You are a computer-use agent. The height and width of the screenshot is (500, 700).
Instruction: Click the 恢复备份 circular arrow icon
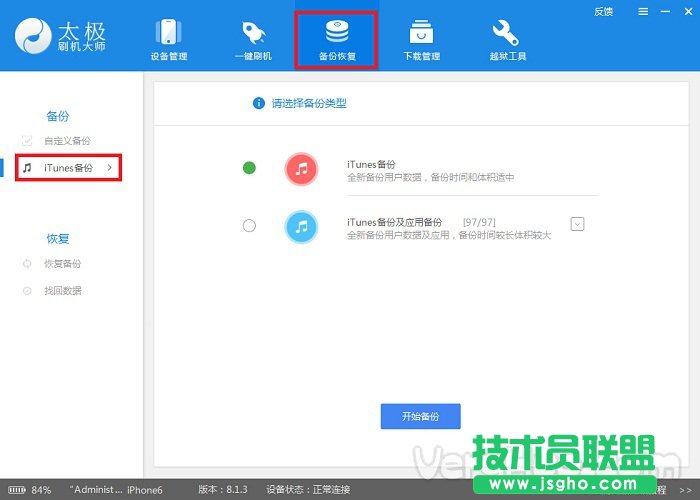pos(27,264)
